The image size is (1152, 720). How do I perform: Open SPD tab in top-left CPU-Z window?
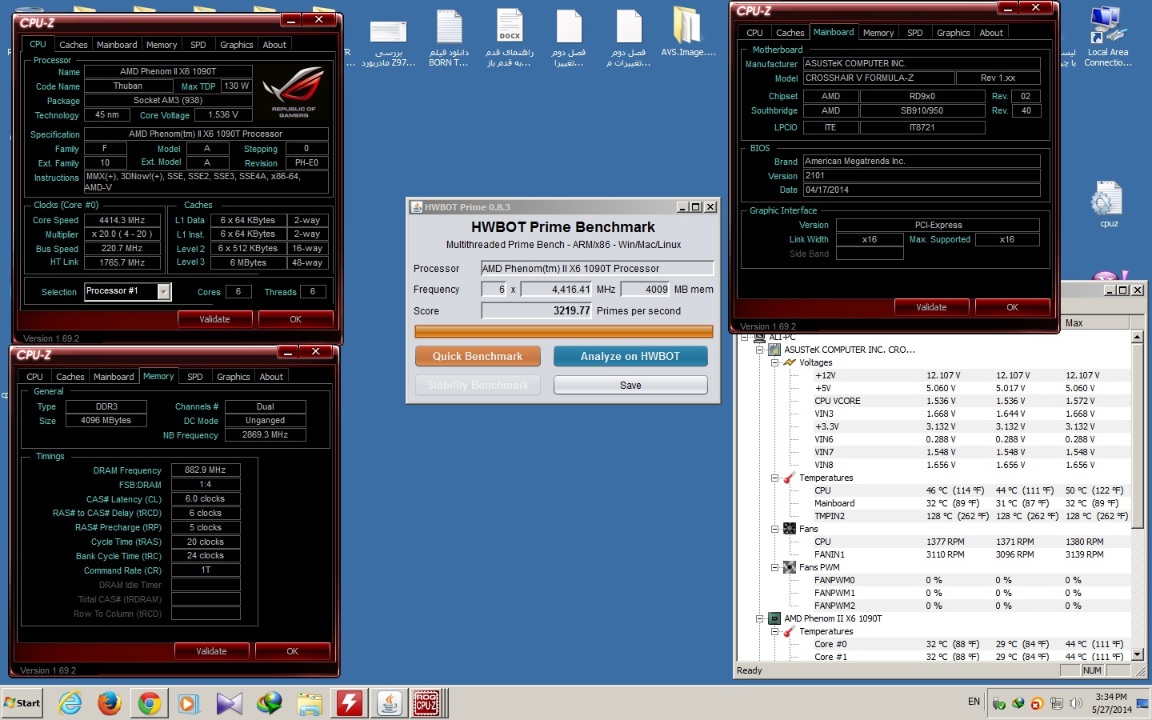(x=198, y=45)
